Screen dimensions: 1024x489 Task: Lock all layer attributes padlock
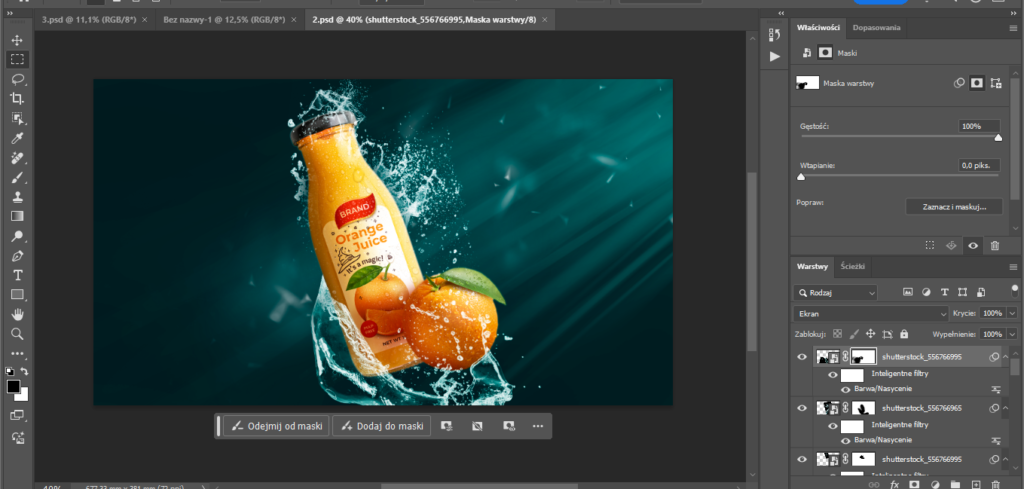click(x=904, y=334)
